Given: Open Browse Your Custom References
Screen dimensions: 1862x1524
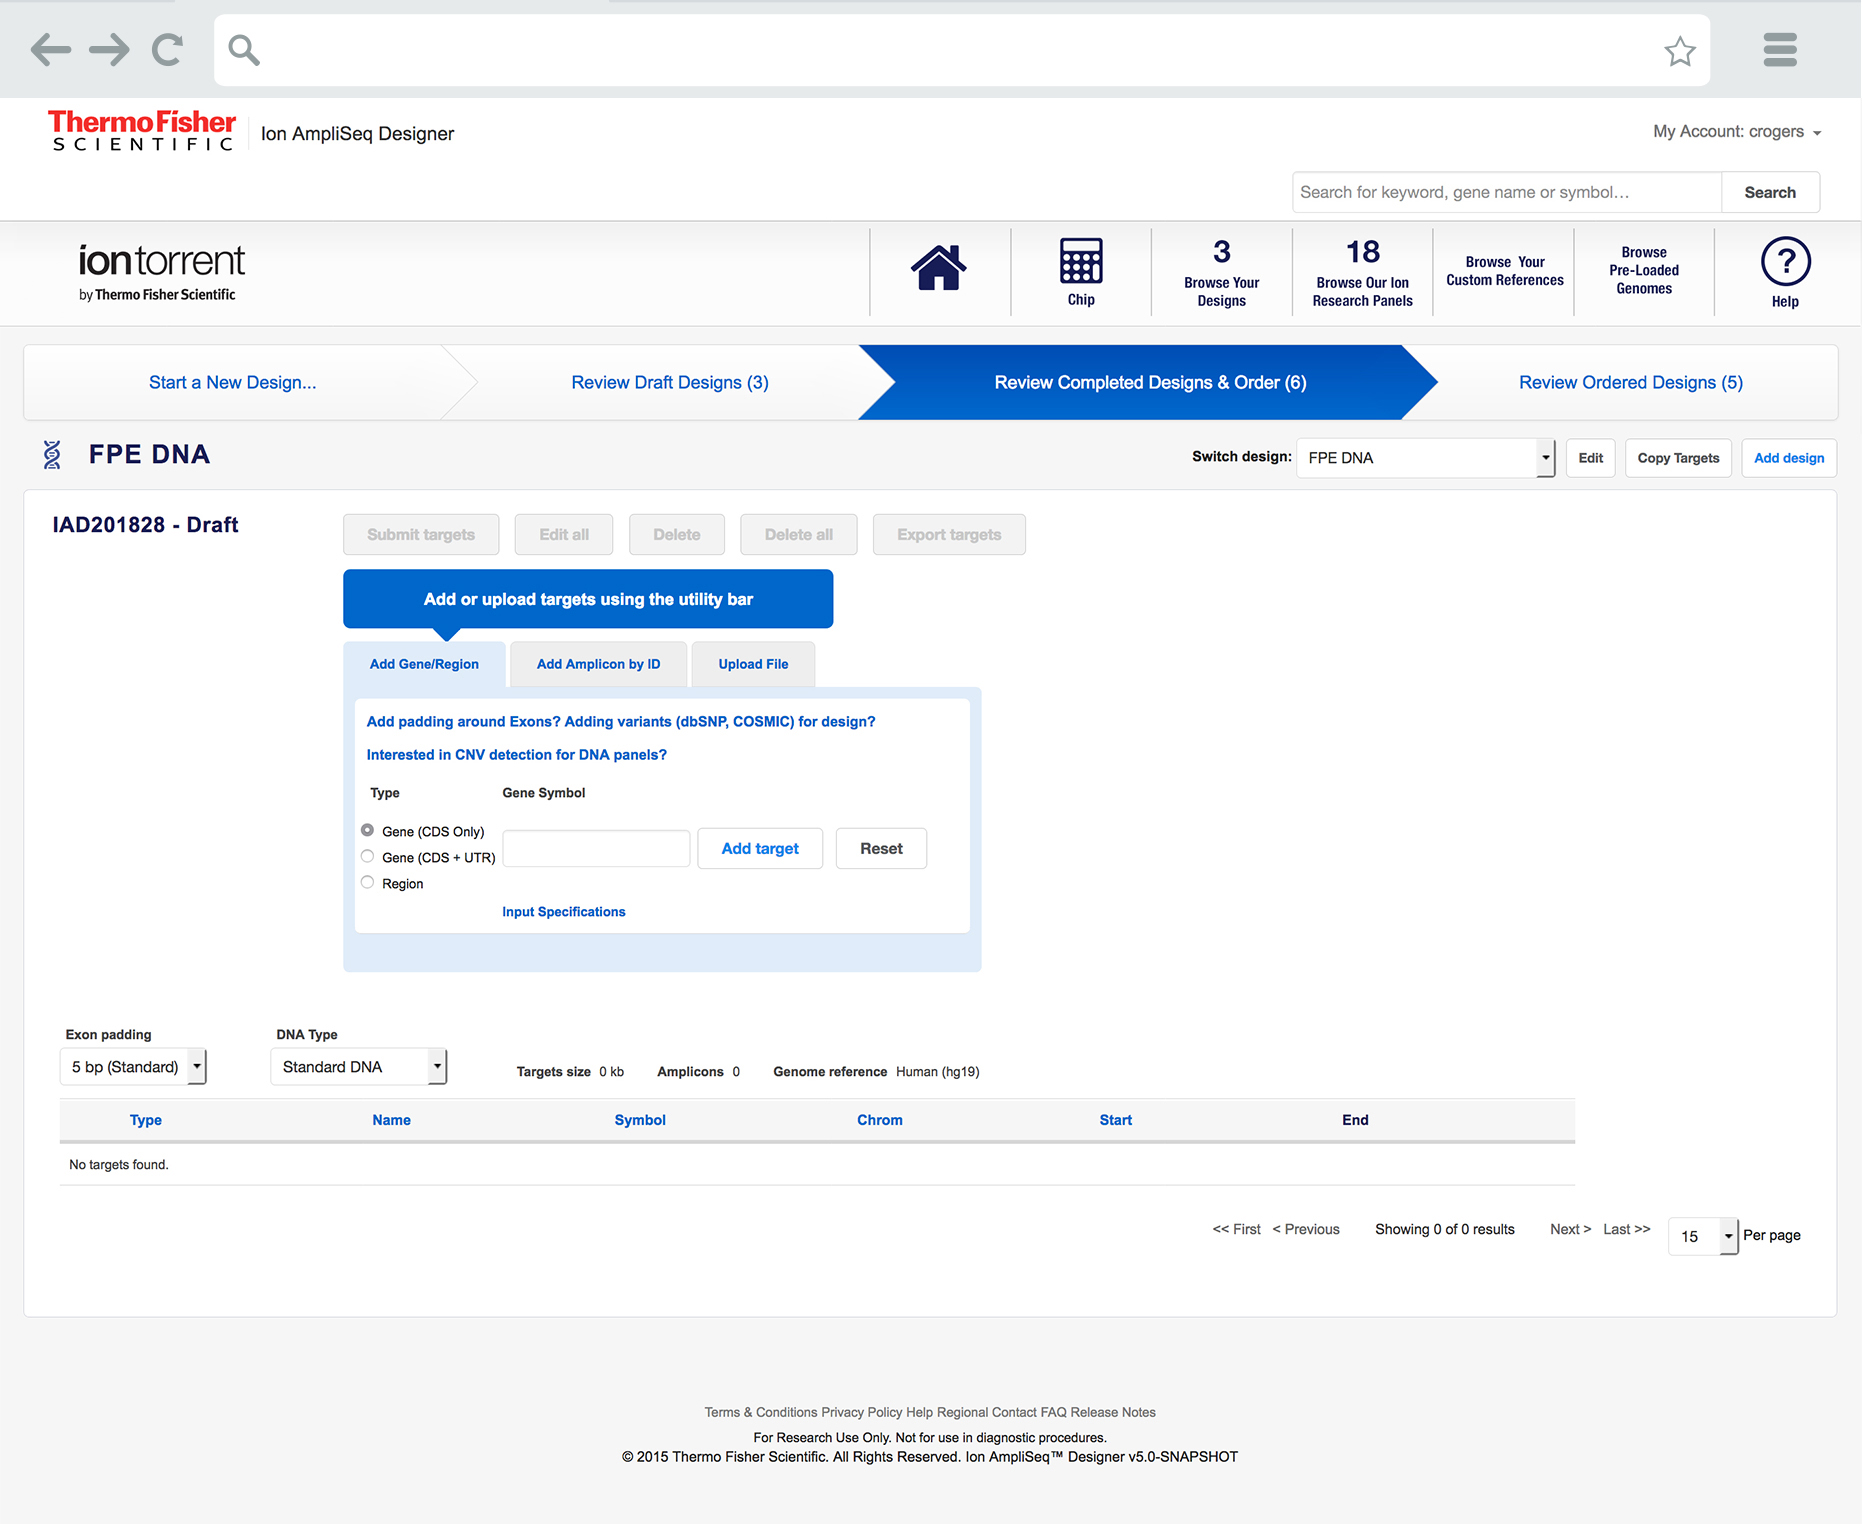Looking at the screenshot, I should (1504, 272).
